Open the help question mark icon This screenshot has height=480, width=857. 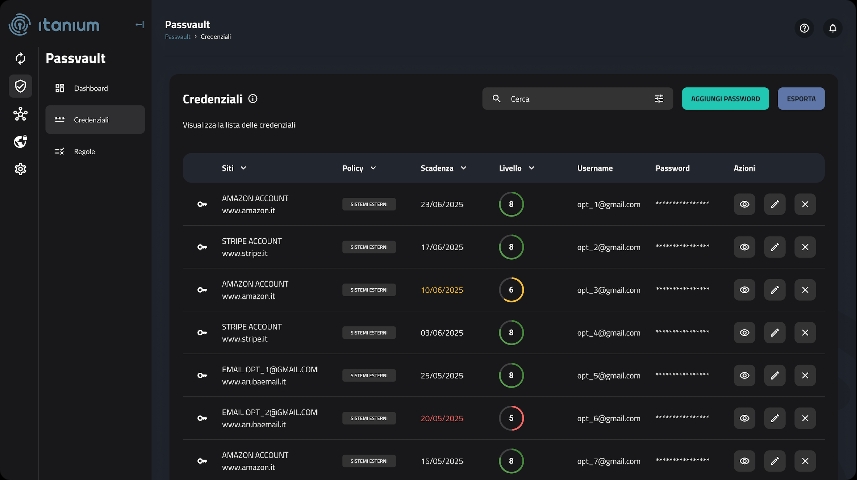tap(804, 28)
